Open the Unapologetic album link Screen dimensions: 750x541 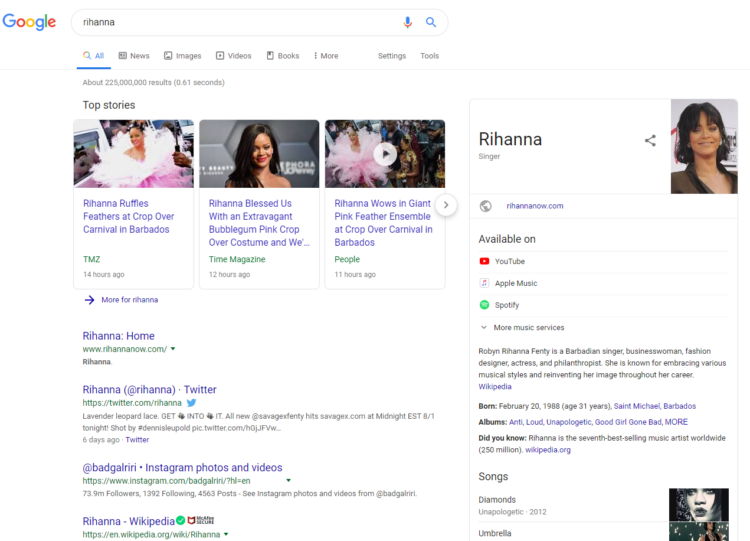(x=569, y=422)
